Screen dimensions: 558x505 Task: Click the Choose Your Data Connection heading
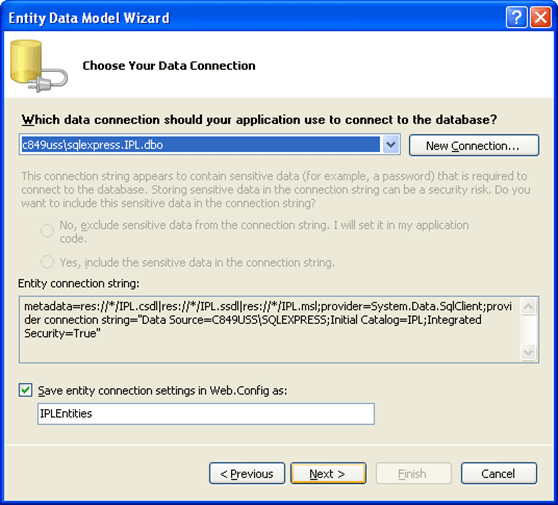(169, 66)
